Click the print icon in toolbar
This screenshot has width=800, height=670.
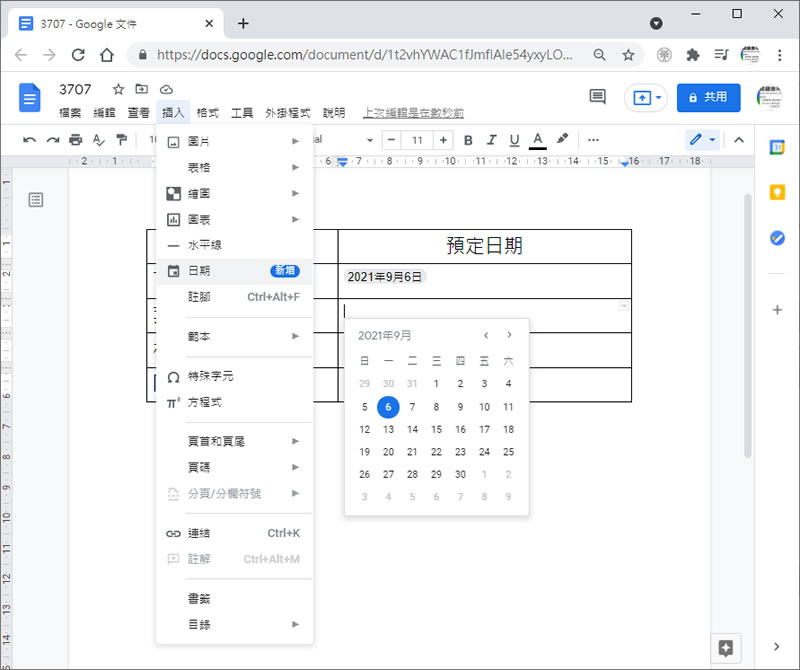[x=76, y=140]
